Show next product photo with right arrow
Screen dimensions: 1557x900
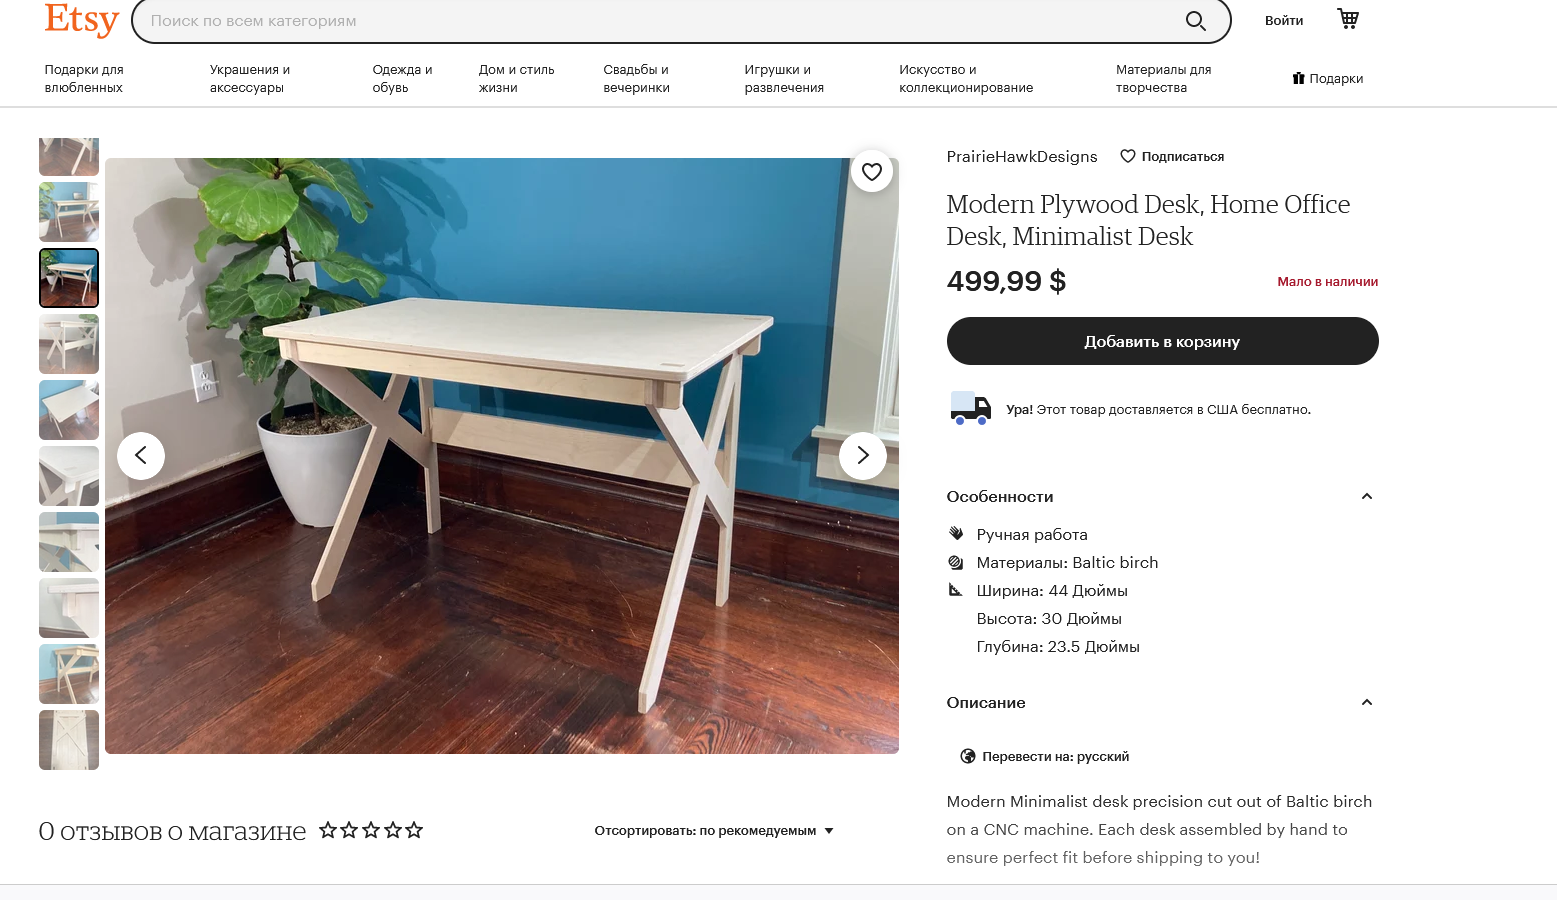pos(863,456)
